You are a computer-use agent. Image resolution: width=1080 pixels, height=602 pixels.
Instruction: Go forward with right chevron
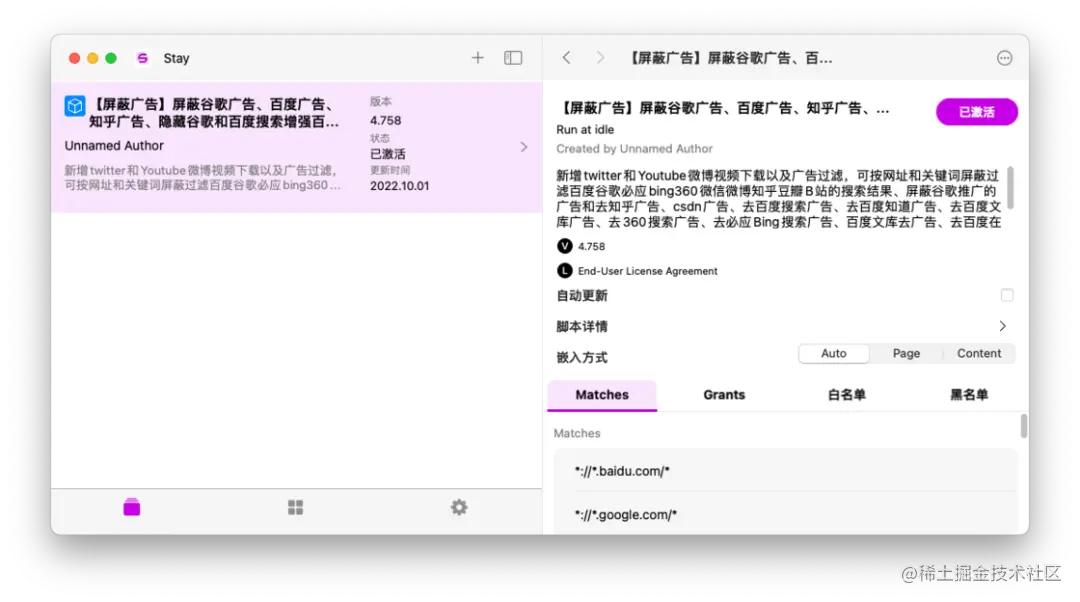[x=600, y=58]
